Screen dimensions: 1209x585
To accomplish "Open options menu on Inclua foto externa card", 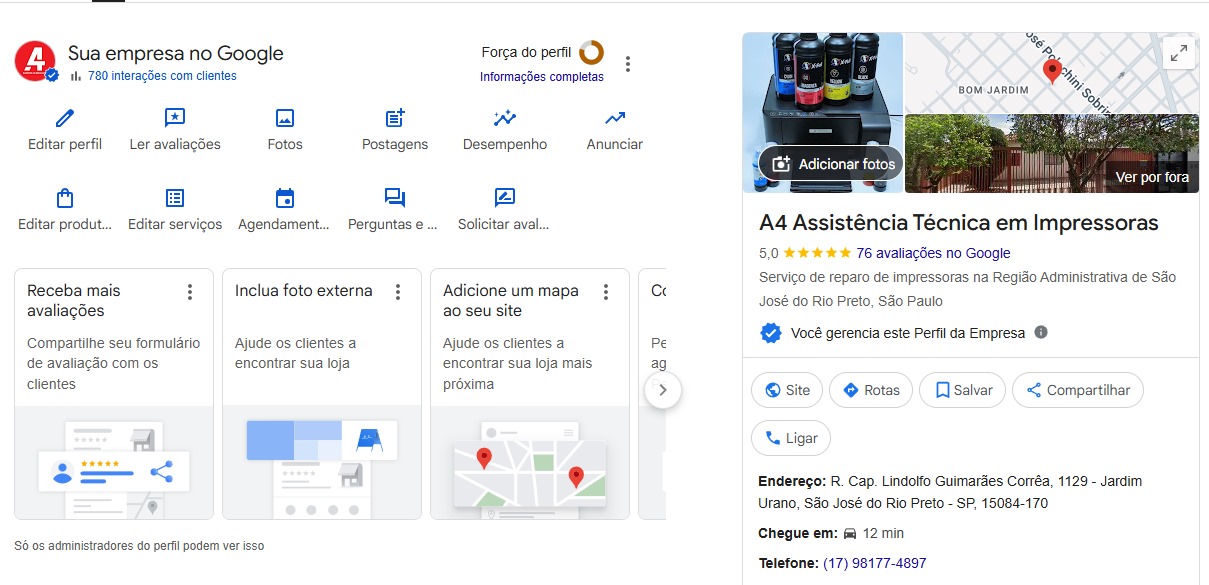I will (x=398, y=292).
